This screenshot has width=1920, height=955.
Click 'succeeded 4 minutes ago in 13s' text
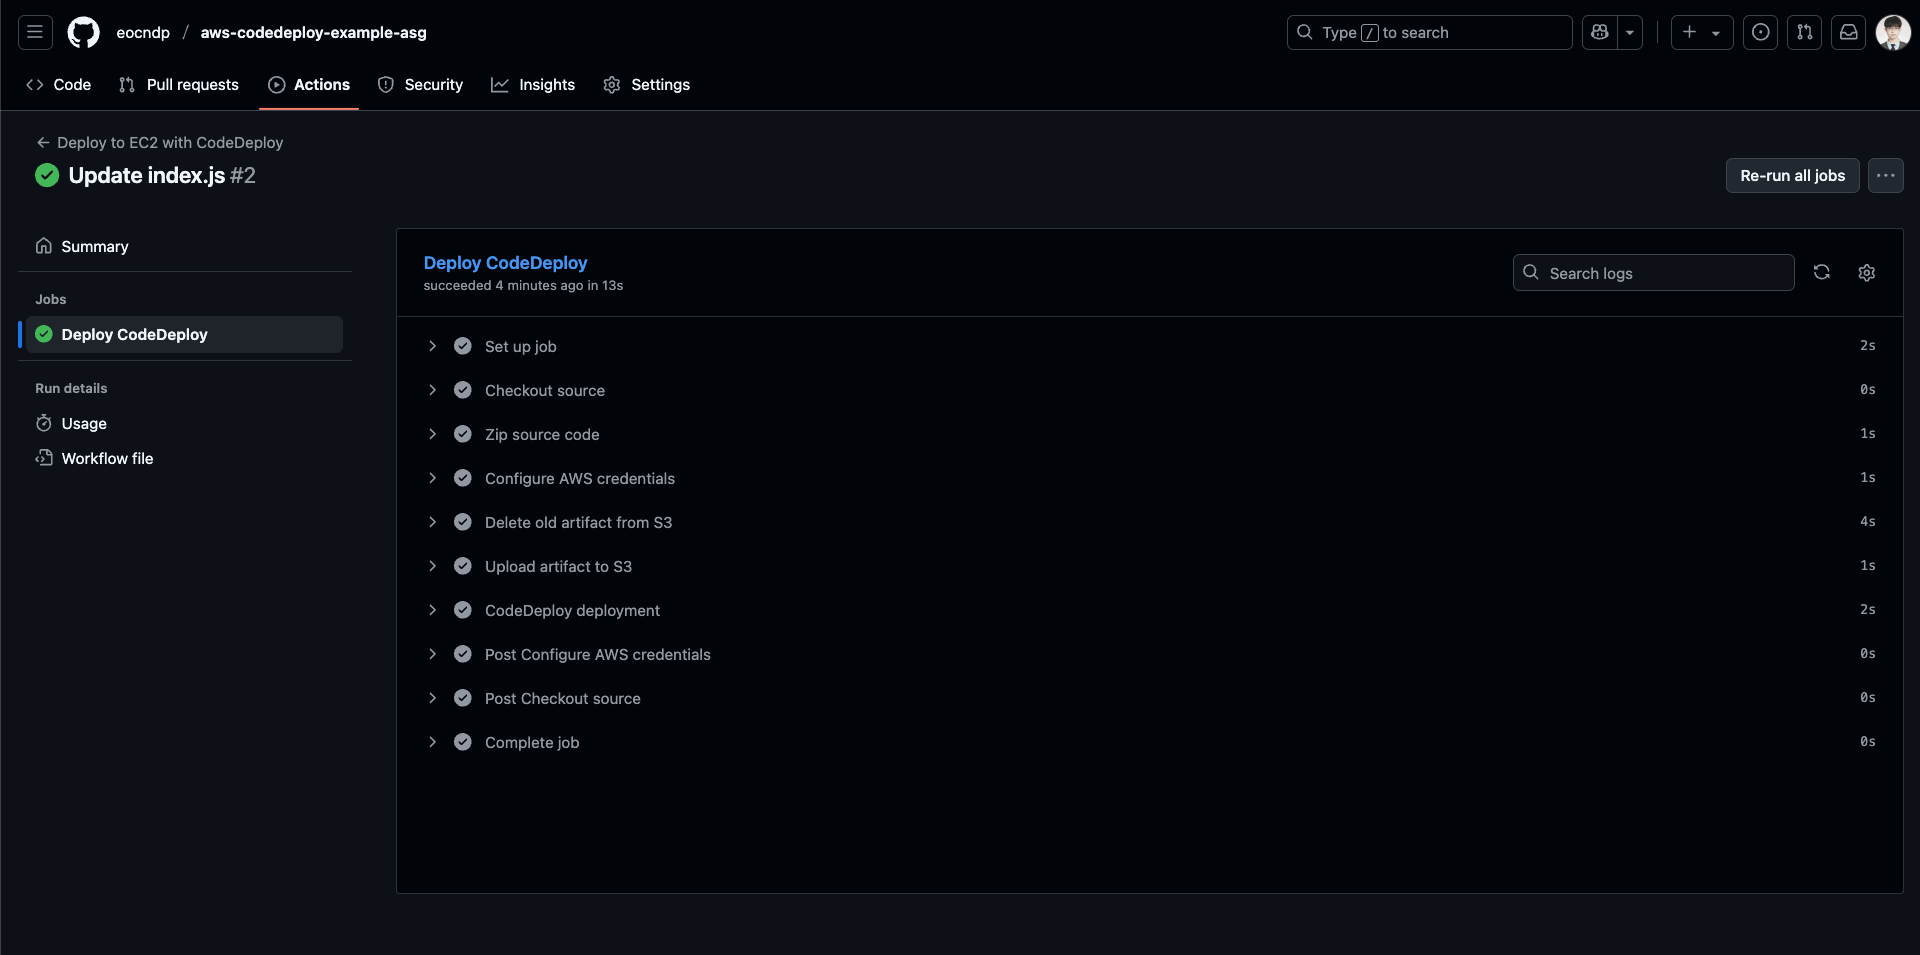point(523,286)
